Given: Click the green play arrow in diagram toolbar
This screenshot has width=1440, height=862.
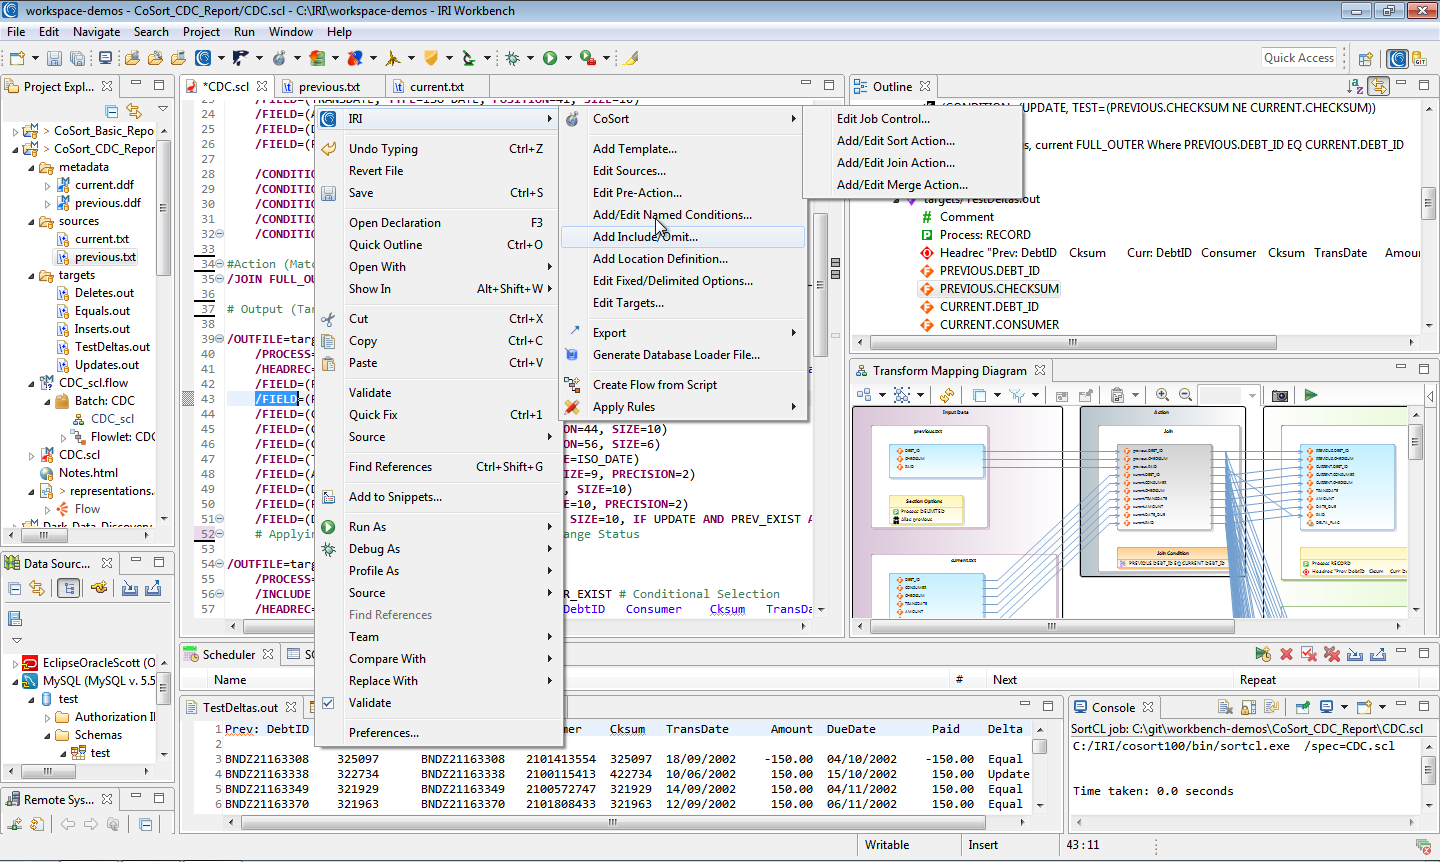Looking at the screenshot, I should coord(1311,395).
